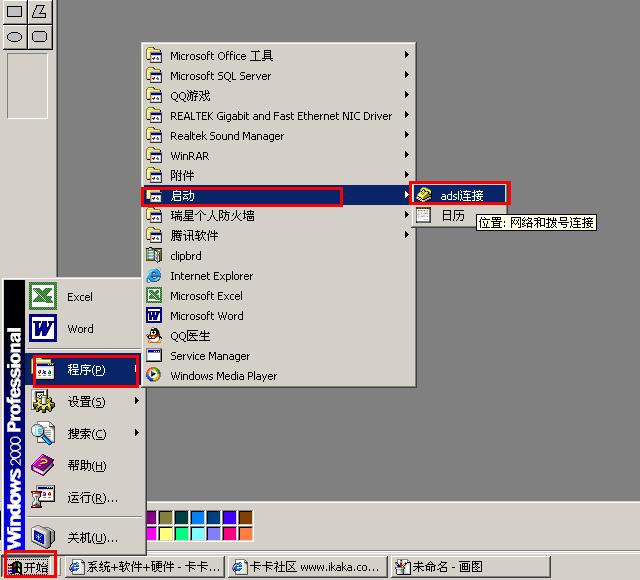Open Service Manager from programs menu
The height and width of the screenshot is (580, 640).
pyautogui.click(x=278, y=356)
